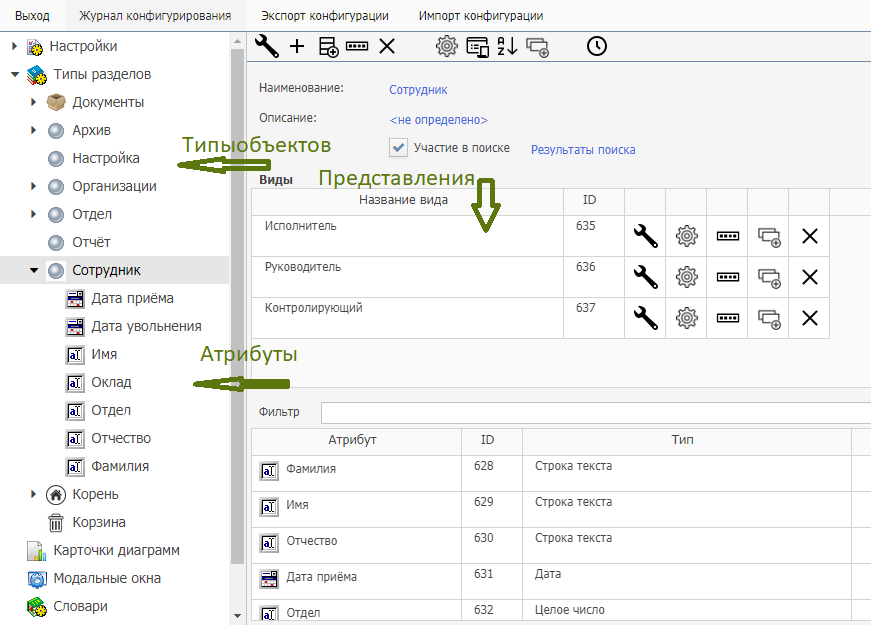Select Словари in the tree

tap(80, 606)
